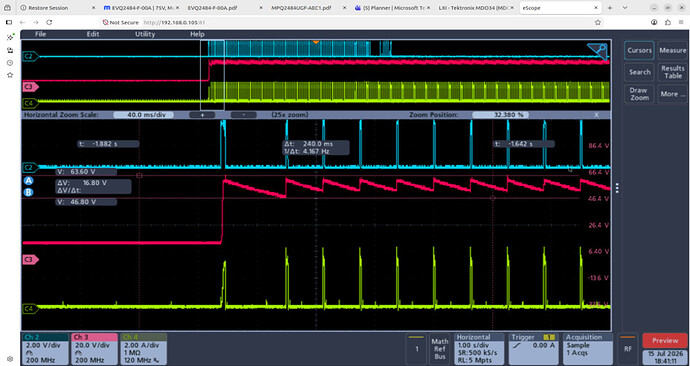Screen dimensions: 690x366
Task: Open the Utility menu
Action: point(145,34)
